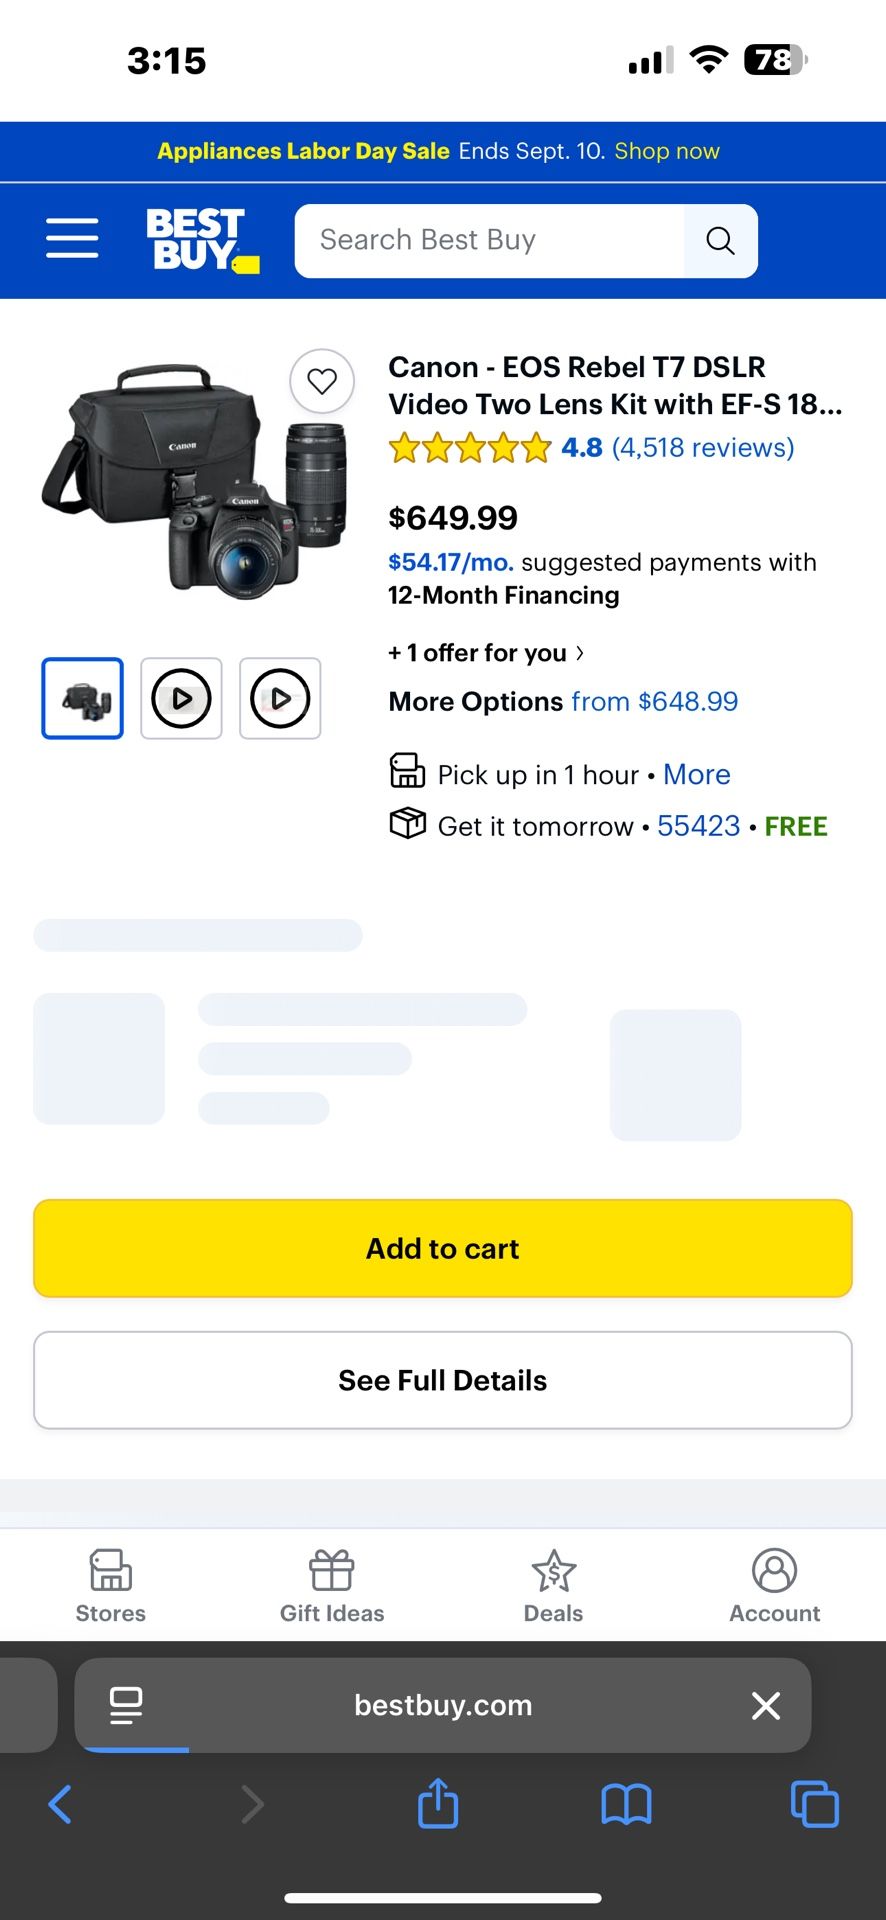Open the 4,518 reviews link
This screenshot has height=1920, width=886.
[x=703, y=448]
